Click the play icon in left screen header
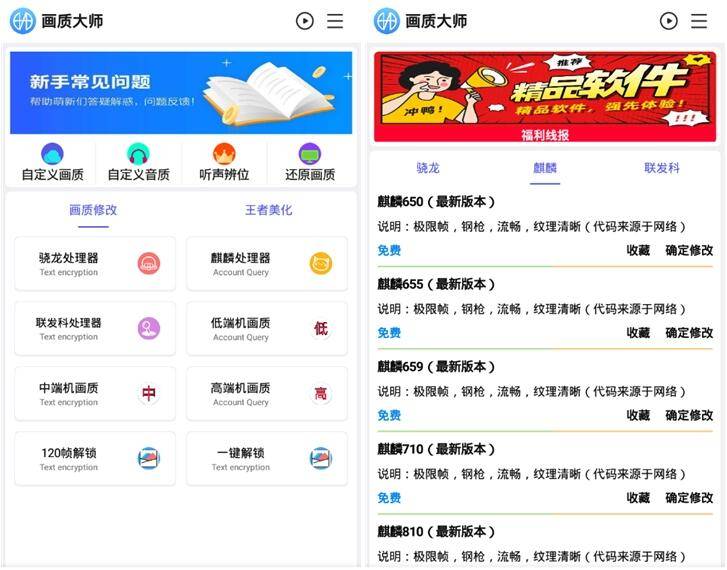This screenshot has width=727, height=570. tap(305, 21)
